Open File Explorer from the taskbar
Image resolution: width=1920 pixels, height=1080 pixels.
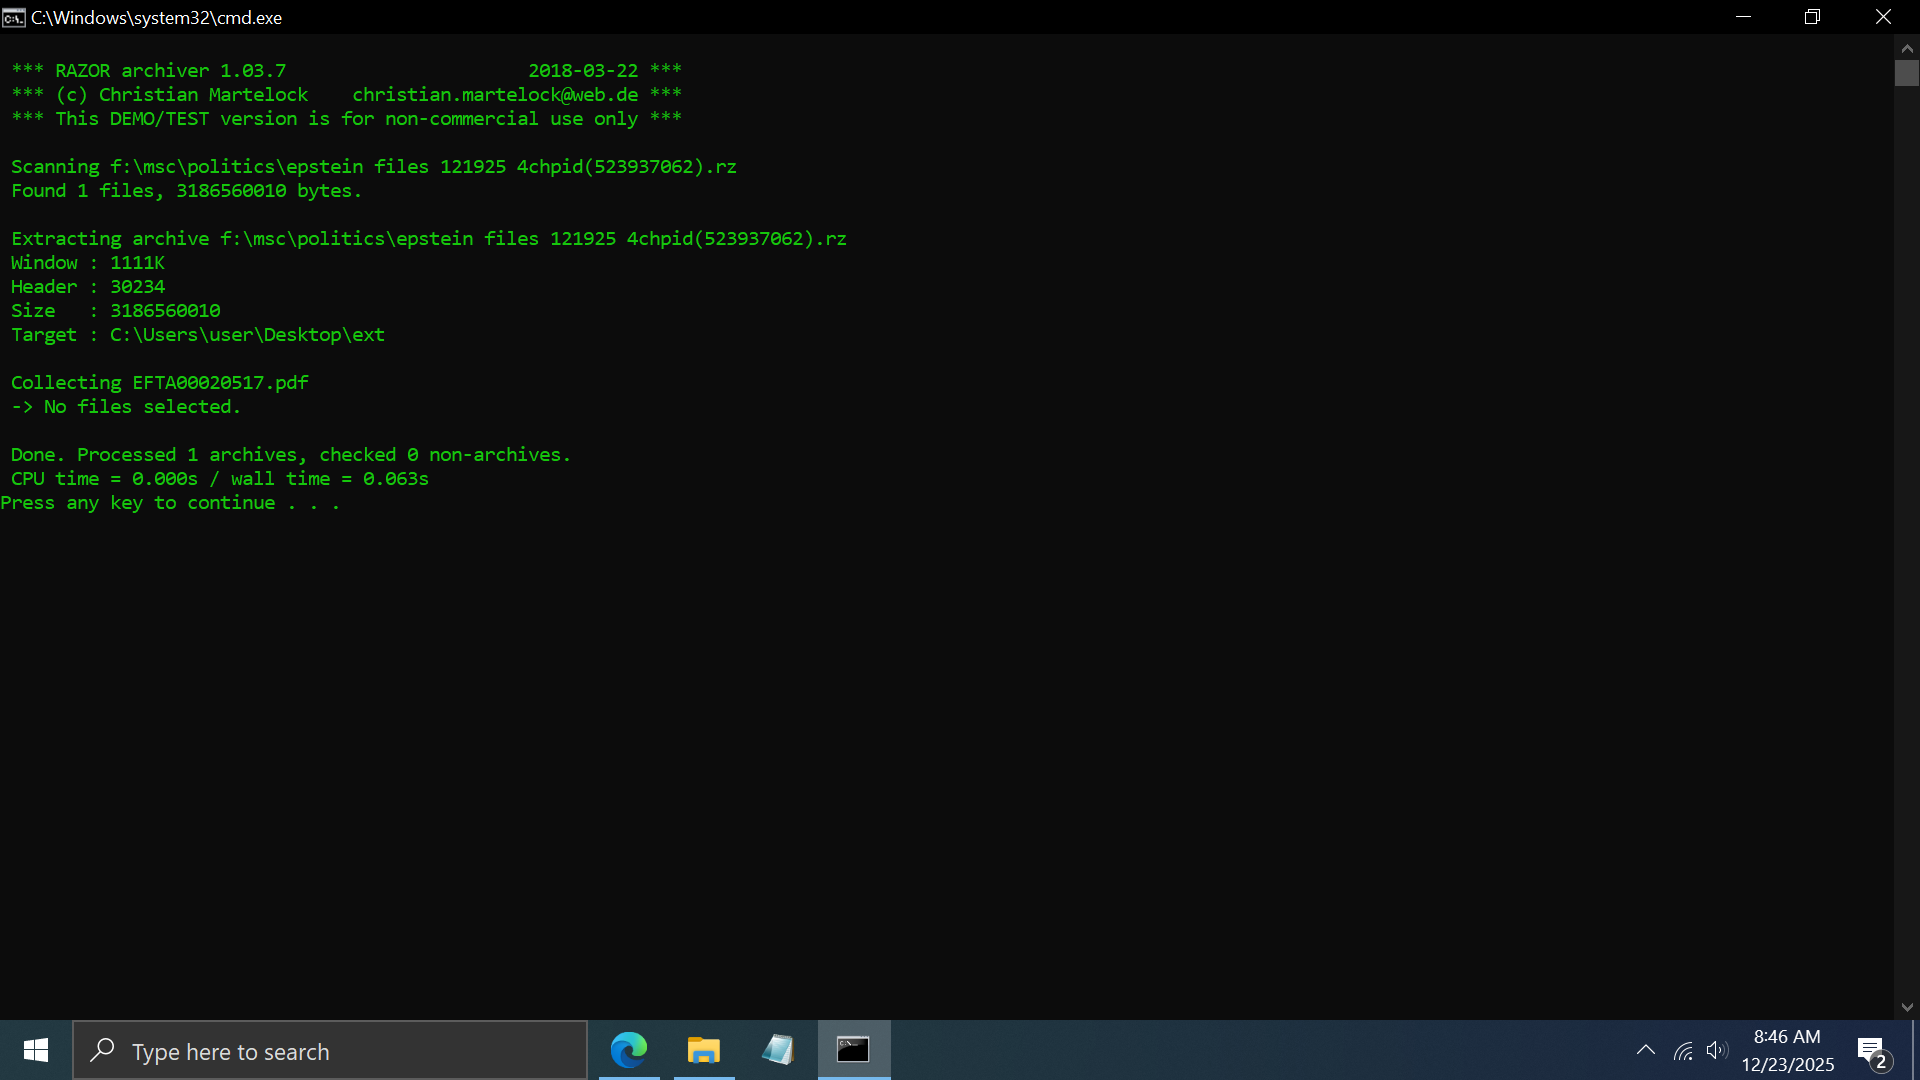click(703, 1050)
